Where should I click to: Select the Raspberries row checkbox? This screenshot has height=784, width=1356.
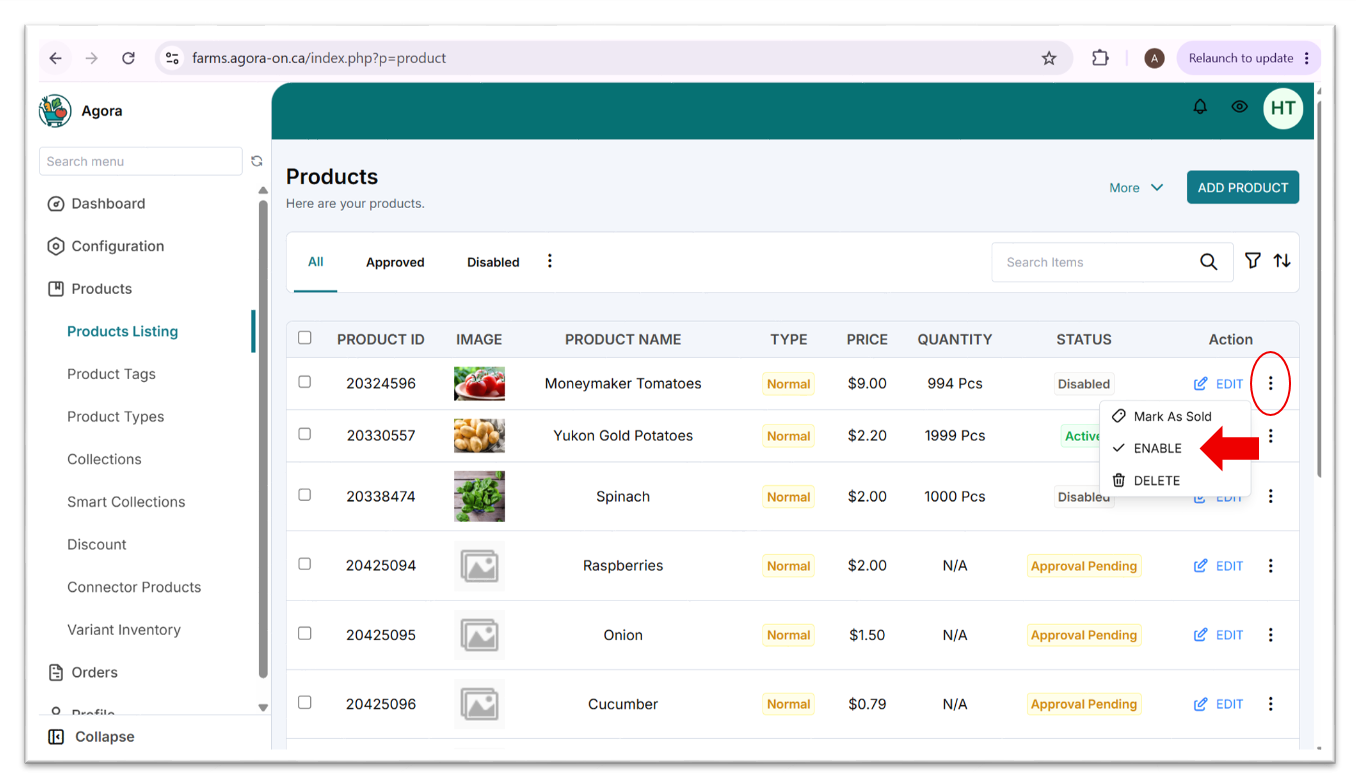pyautogui.click(x=305, y=564)
